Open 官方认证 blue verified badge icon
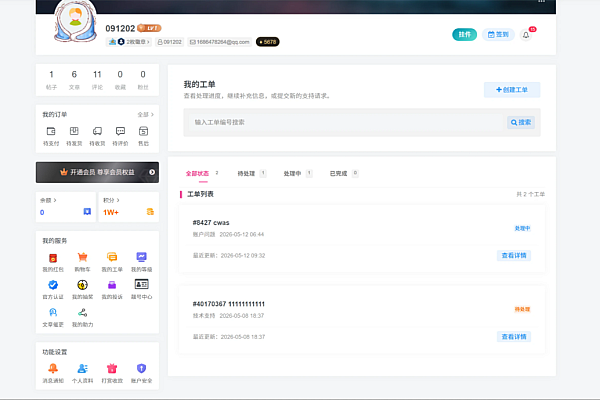Image resolution: width=600 pixels, height=400 pixels. [x=53, y=285]
